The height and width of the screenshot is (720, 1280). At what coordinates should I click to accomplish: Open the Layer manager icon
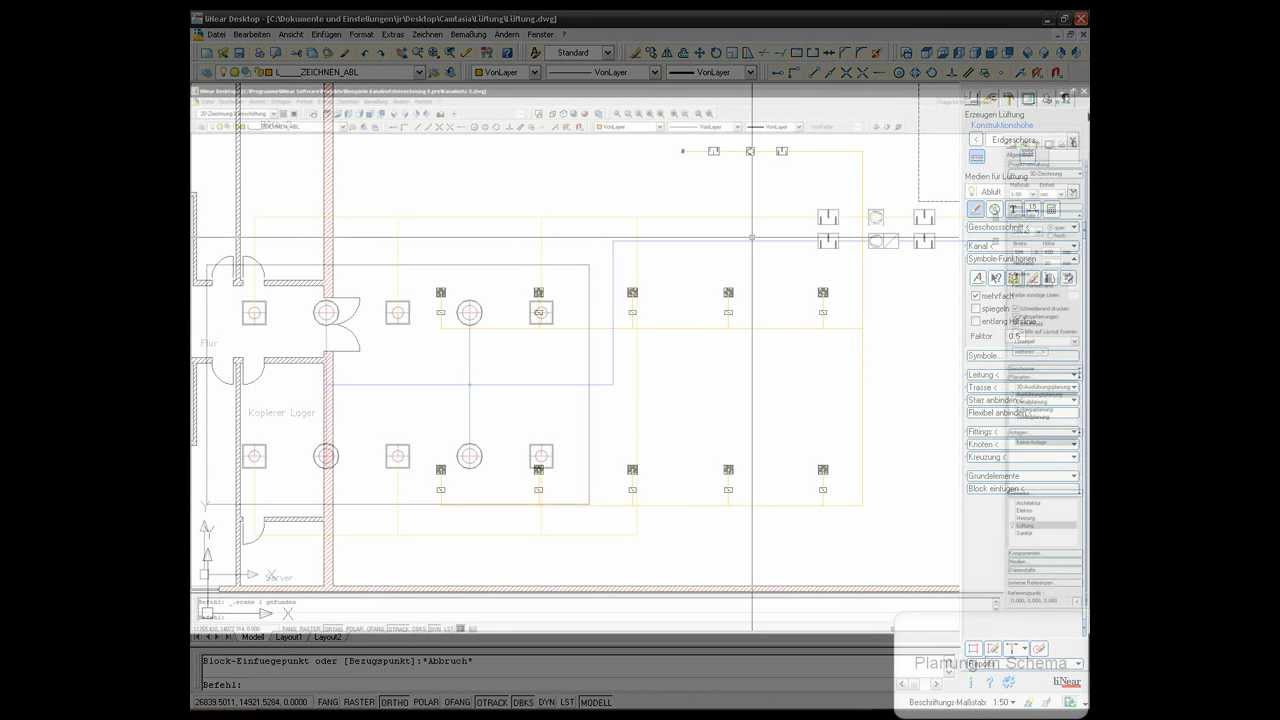[x=207, y=72]
